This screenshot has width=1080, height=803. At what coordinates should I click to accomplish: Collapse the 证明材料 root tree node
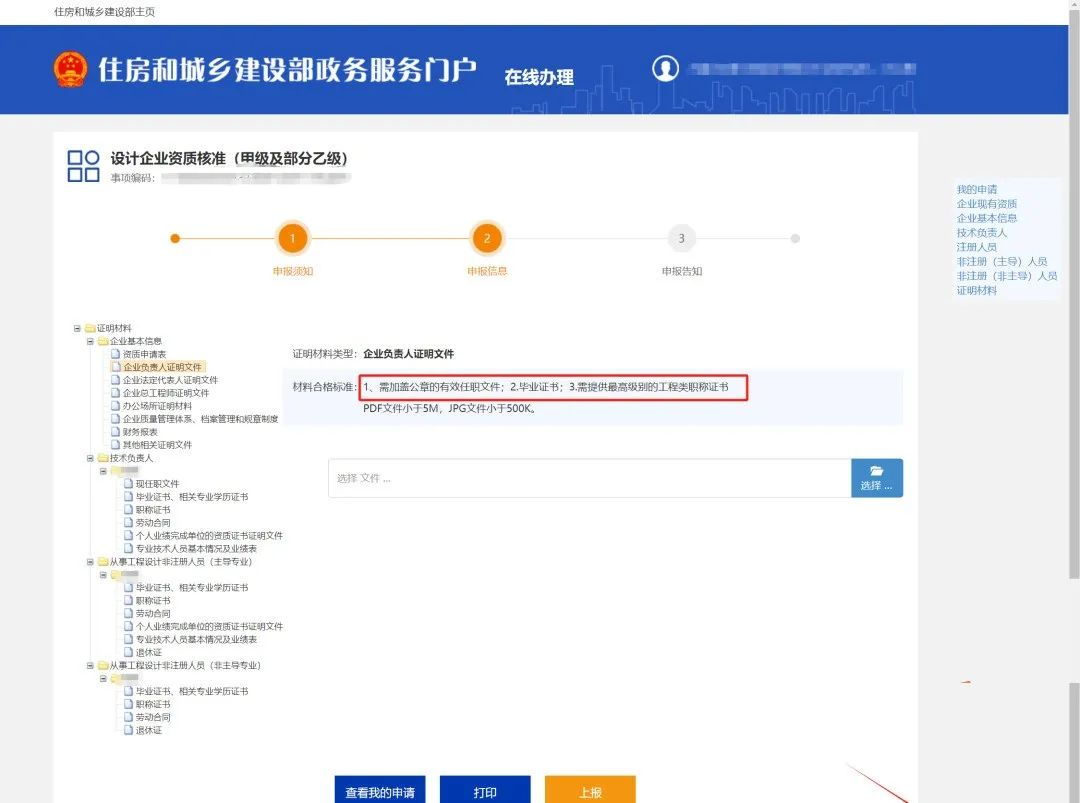click(77, 328)
